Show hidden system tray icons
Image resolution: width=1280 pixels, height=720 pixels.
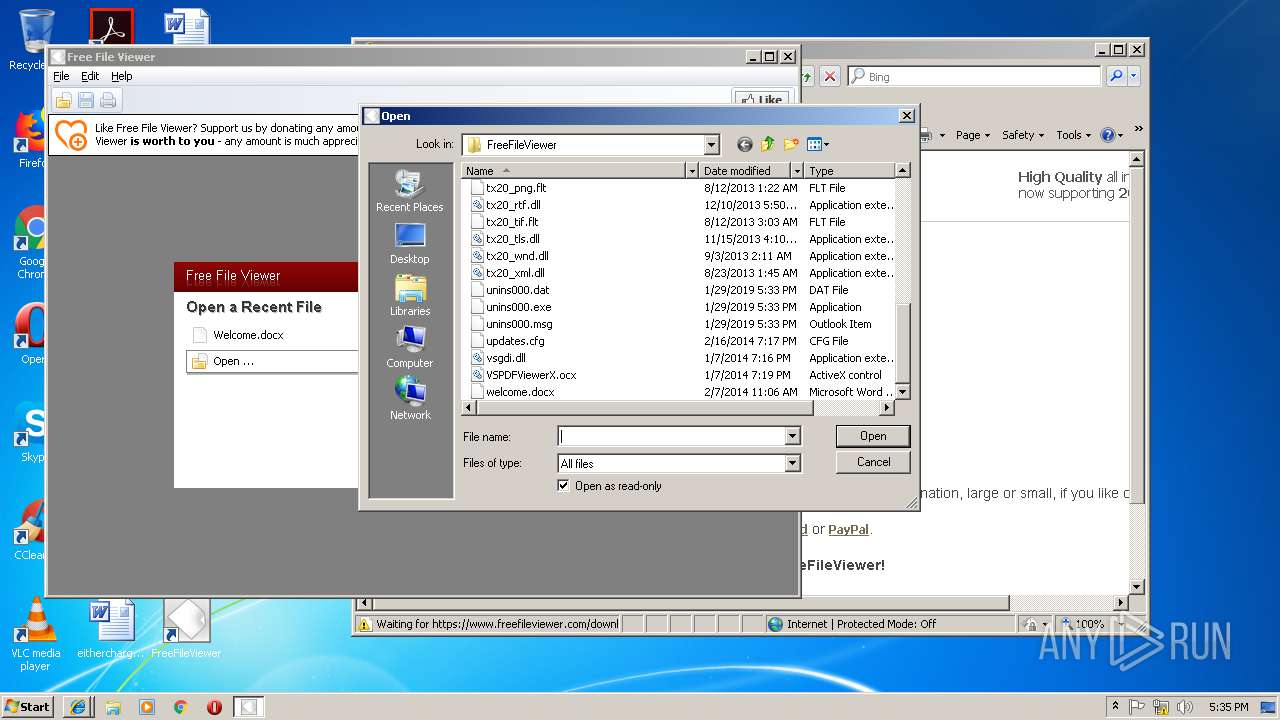1115,706
